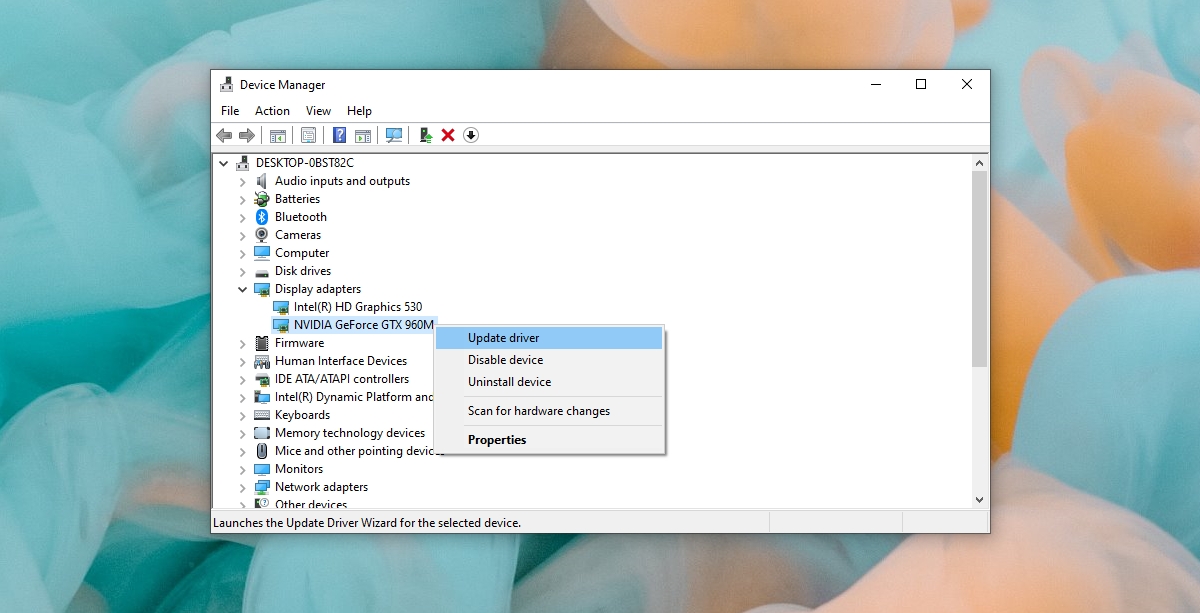This screenshot has width=1200, height=613.
Task: Open the Action menu
Action: point(272,111)
